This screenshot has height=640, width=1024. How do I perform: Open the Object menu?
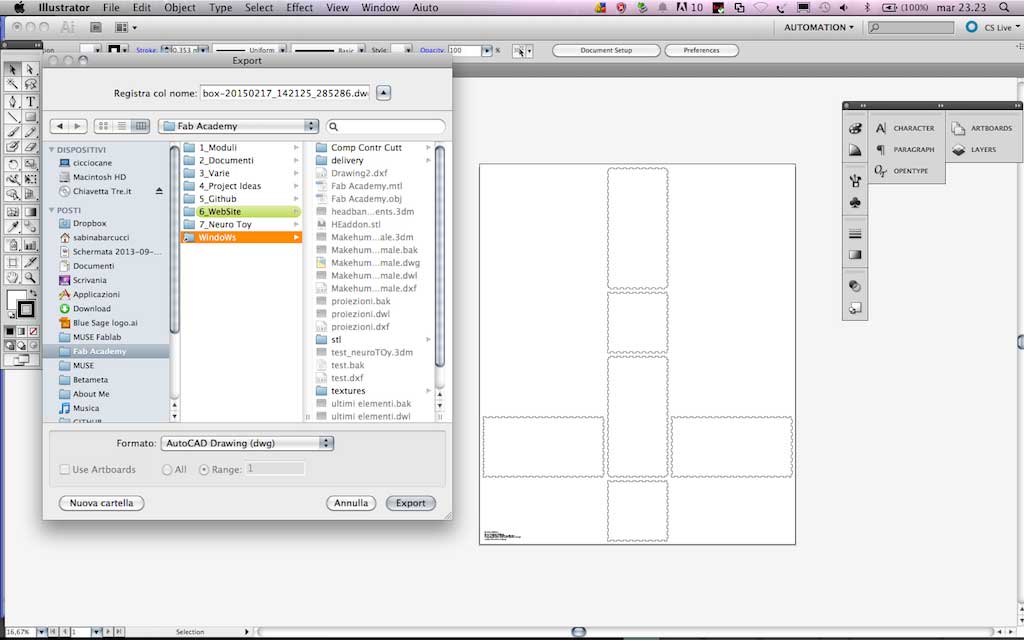[x=180, y=8]
